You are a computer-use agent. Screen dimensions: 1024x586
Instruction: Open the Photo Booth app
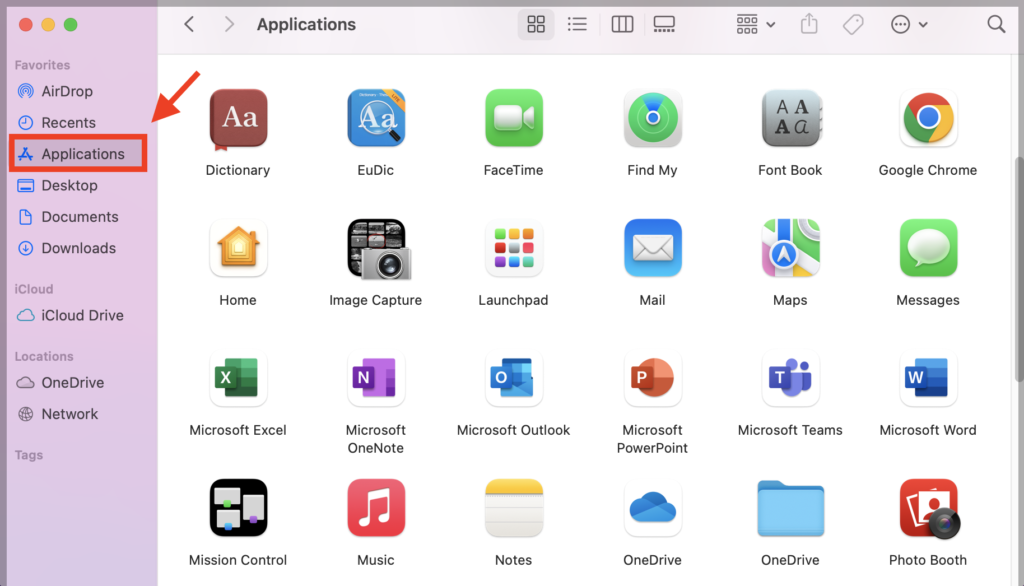pyautogui.click(x=928, y=508)
